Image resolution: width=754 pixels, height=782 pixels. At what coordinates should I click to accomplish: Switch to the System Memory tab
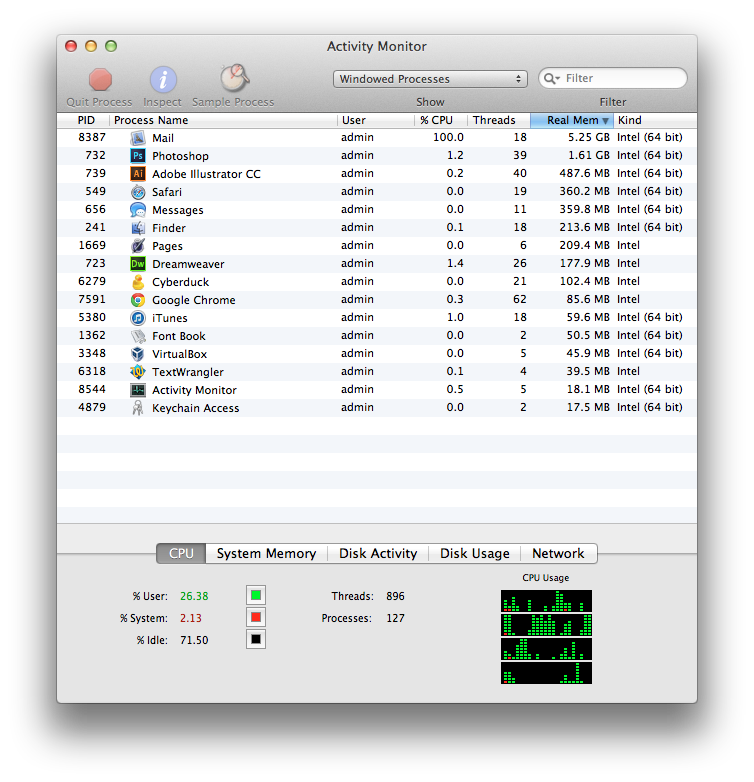pos(266,554)
